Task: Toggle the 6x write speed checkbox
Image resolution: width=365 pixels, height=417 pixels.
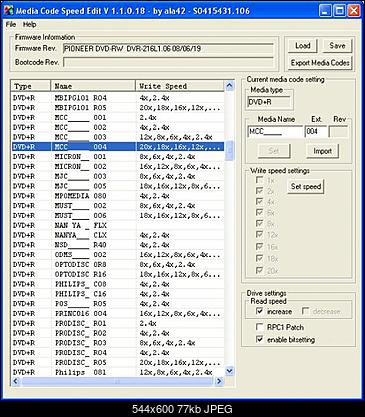Action: (x=259, y=212)
